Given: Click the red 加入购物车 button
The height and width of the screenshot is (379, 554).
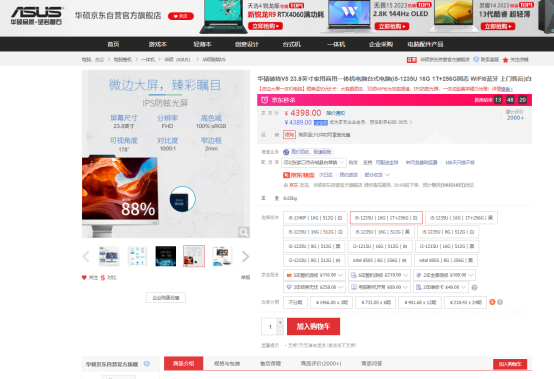Looking at the screenshot, I should (313, 326).
